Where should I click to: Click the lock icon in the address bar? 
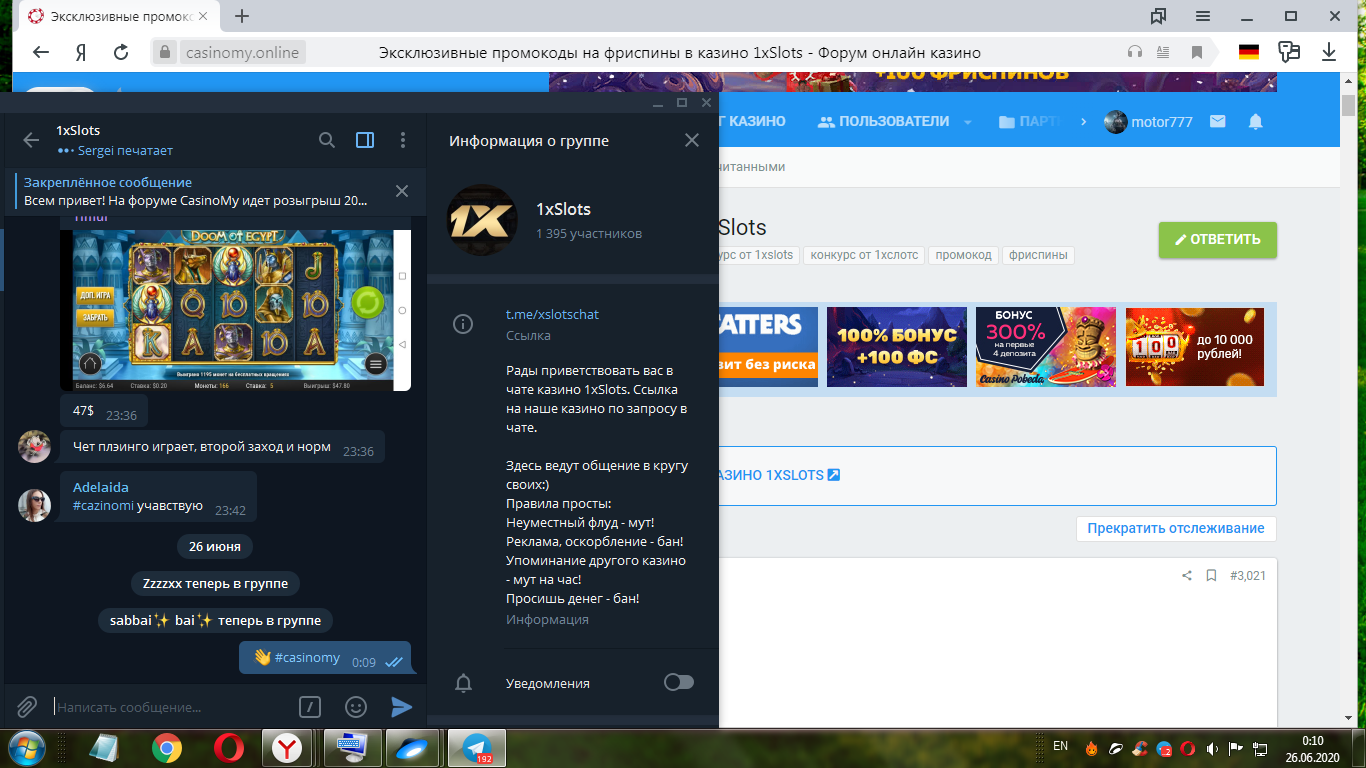click(x=165, y=52)
